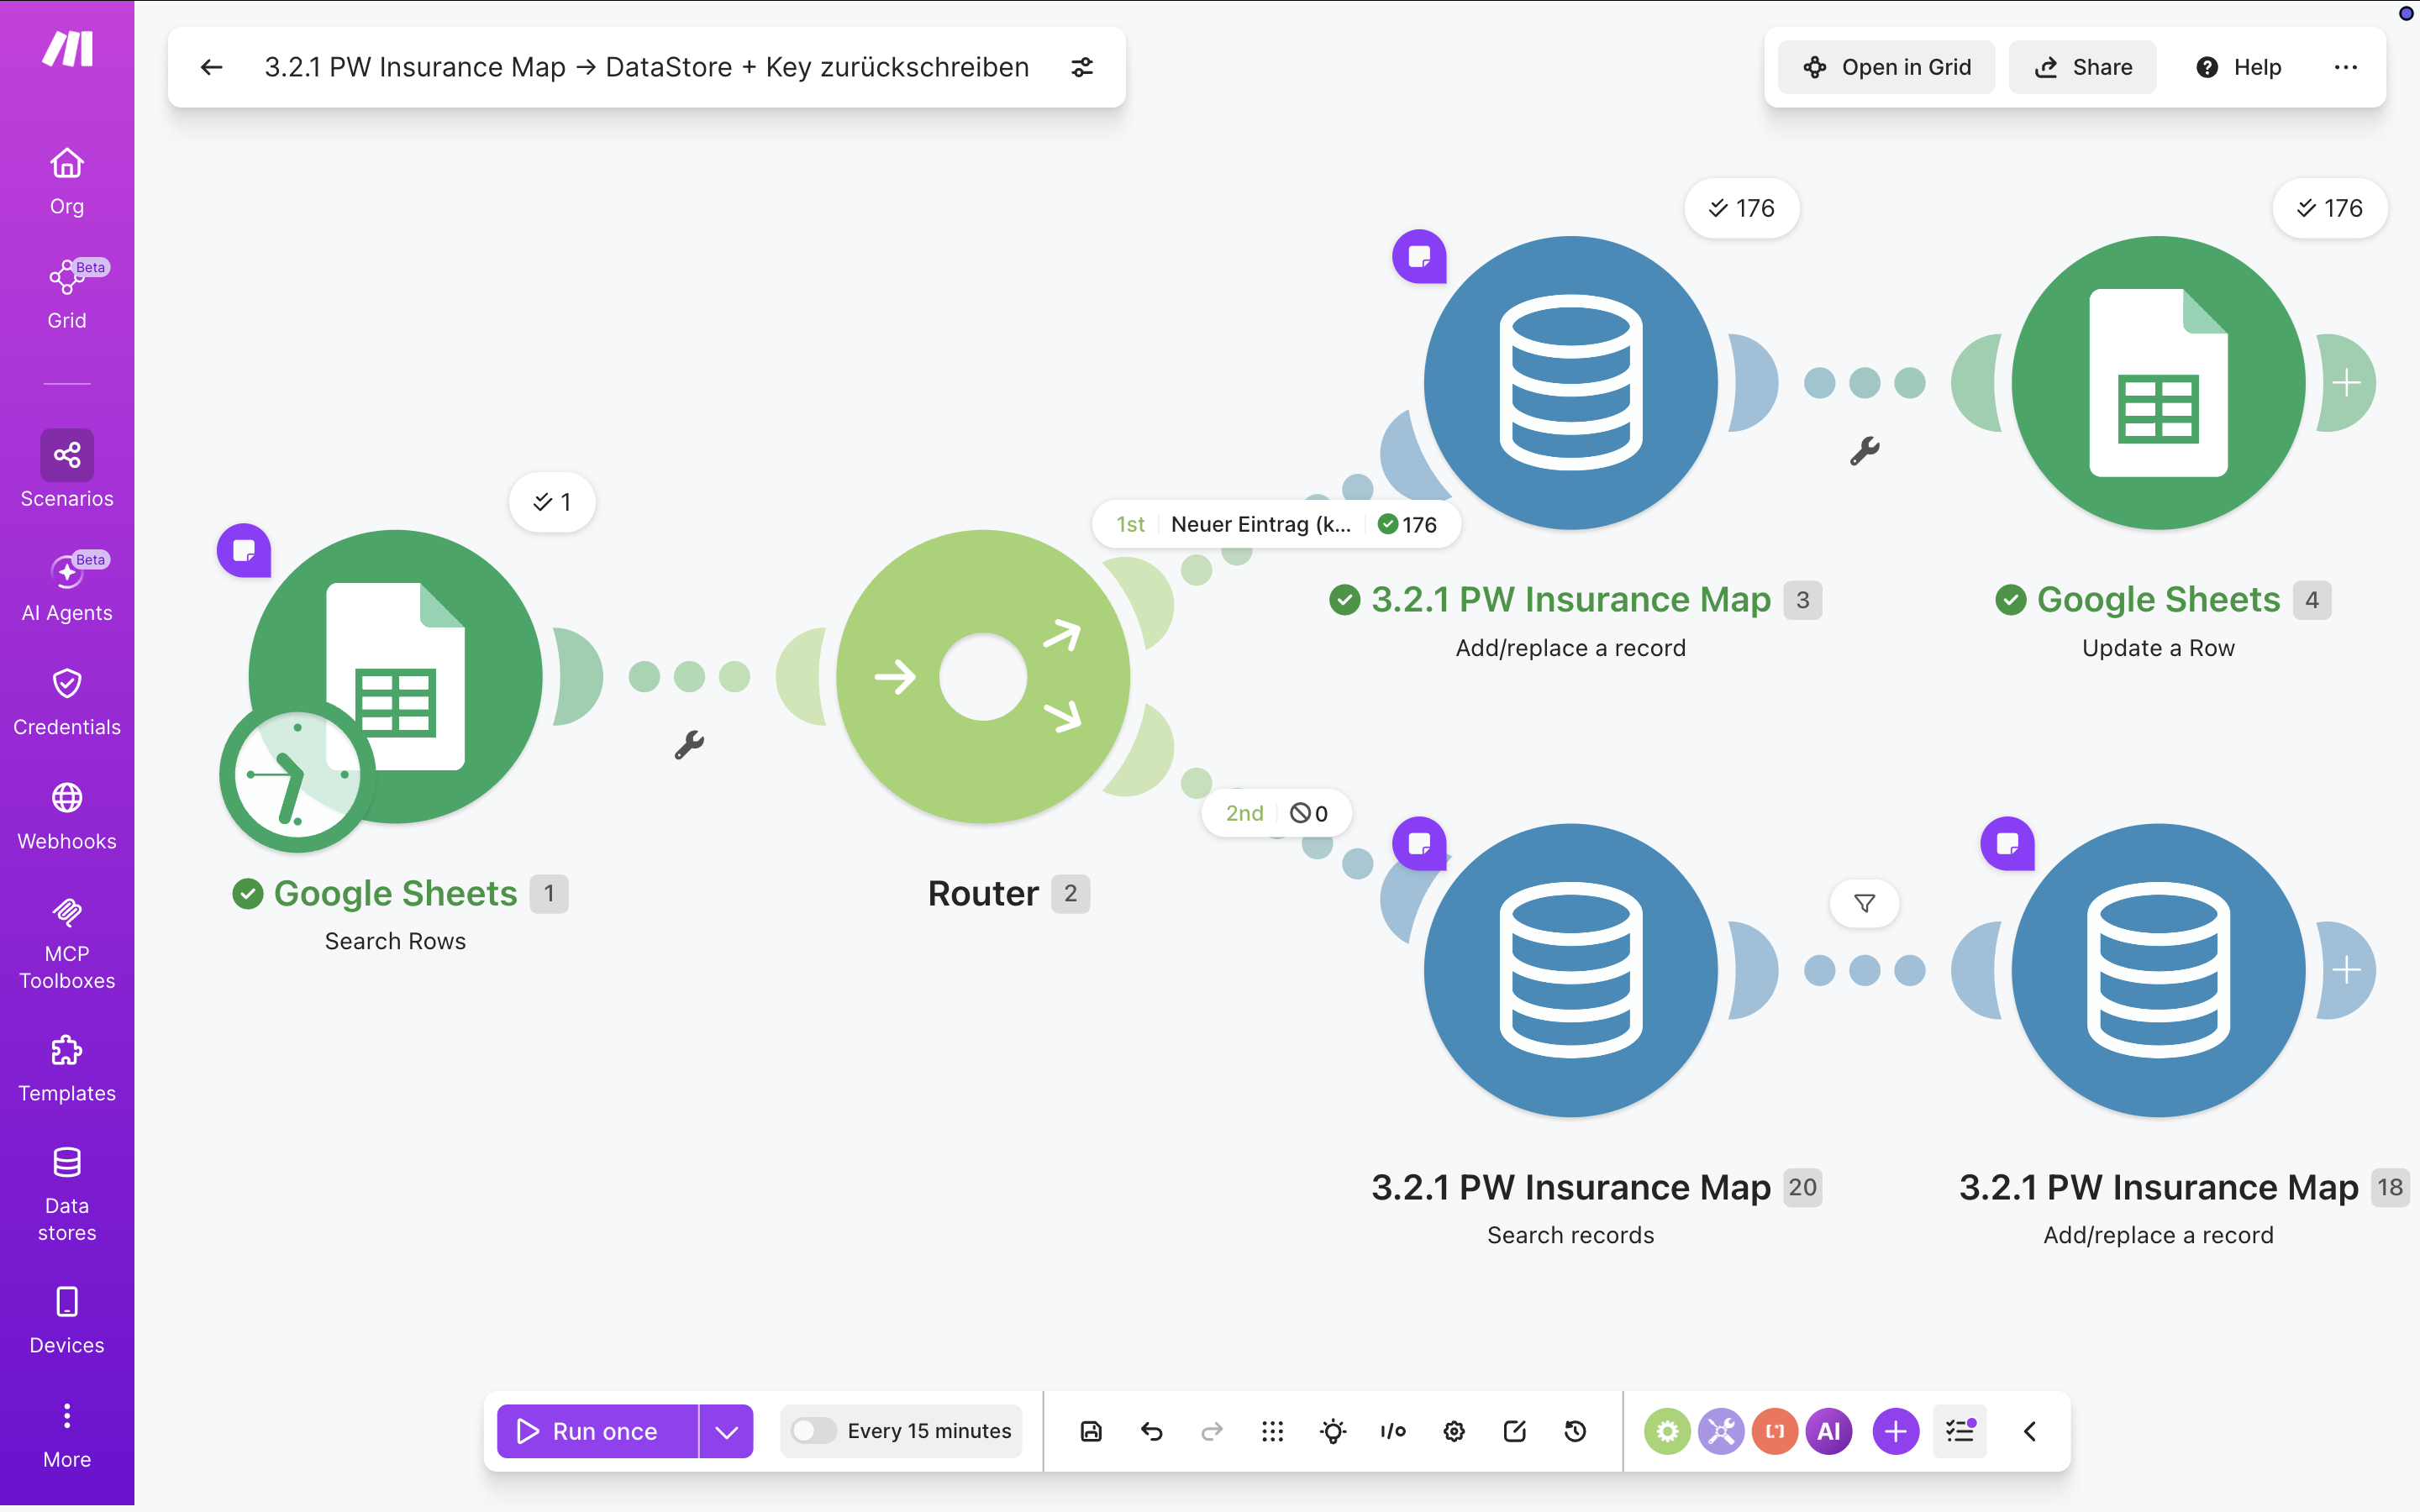2420x1512 pixels.
Task: Click the explain flow lightbulb icon
Action: 1333,1431
